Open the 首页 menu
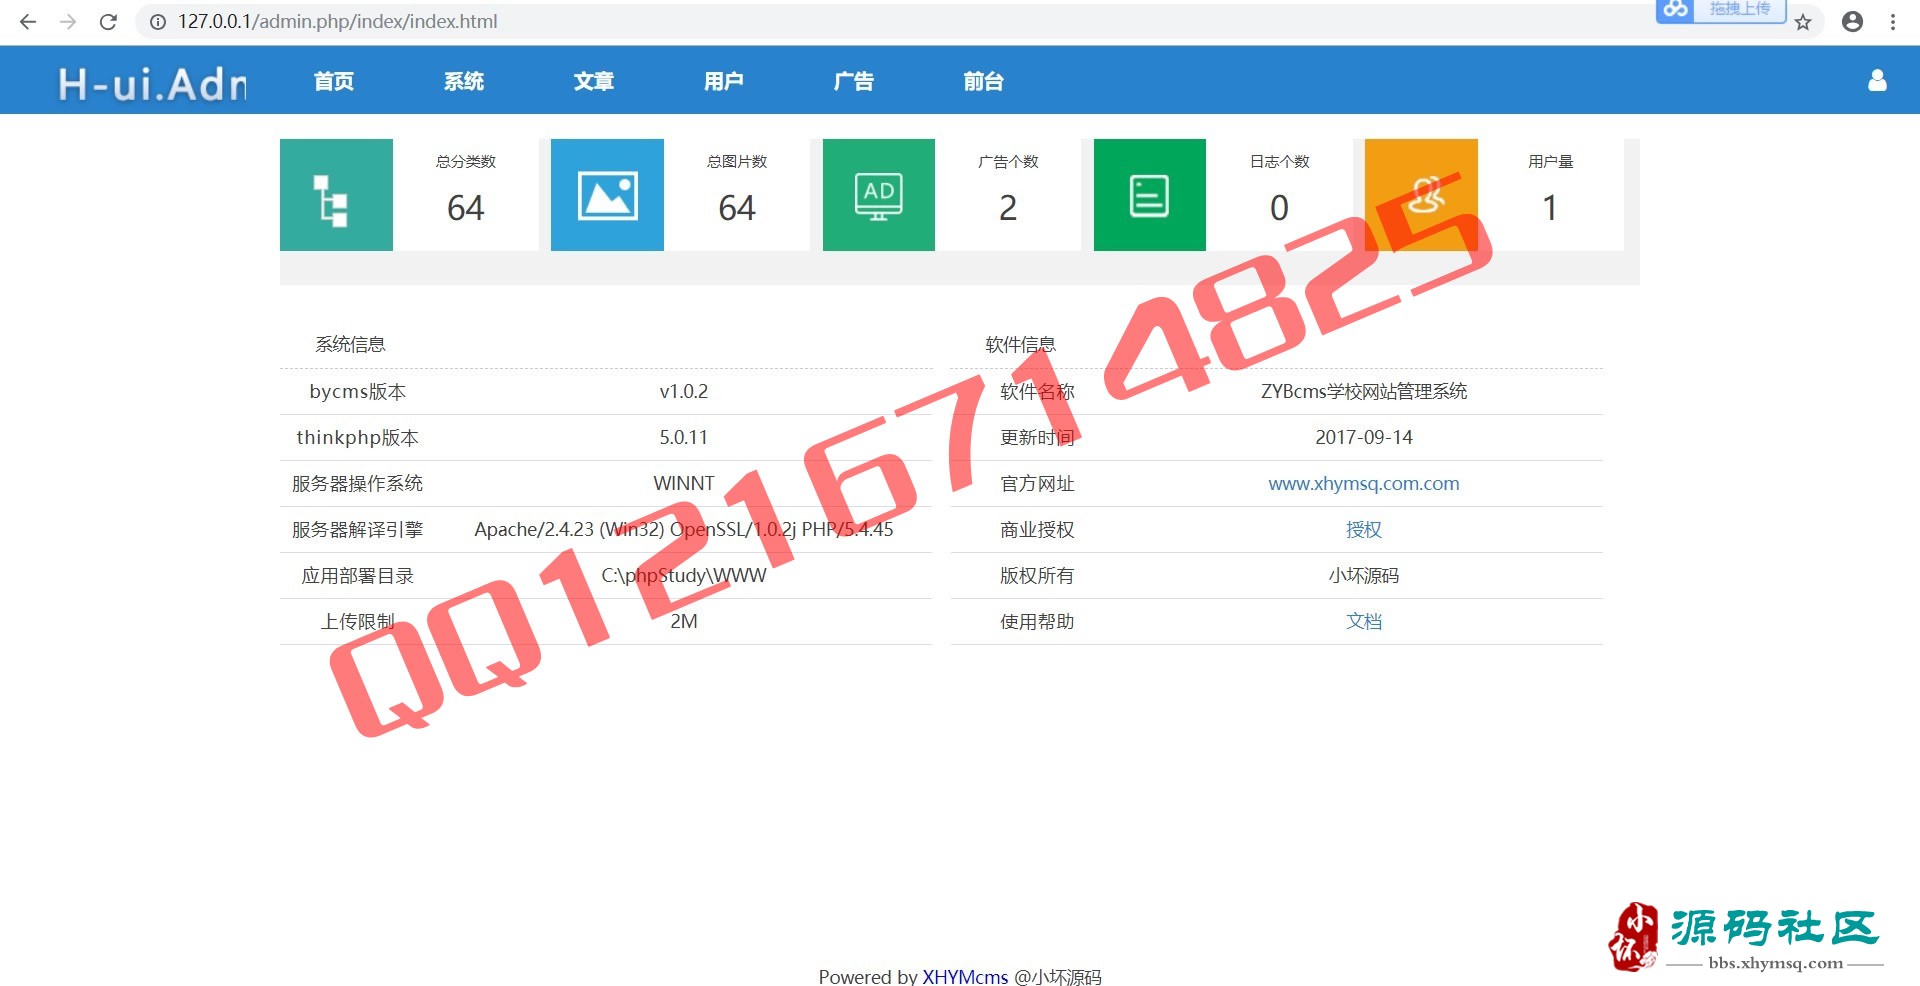 tap(334, 81)
